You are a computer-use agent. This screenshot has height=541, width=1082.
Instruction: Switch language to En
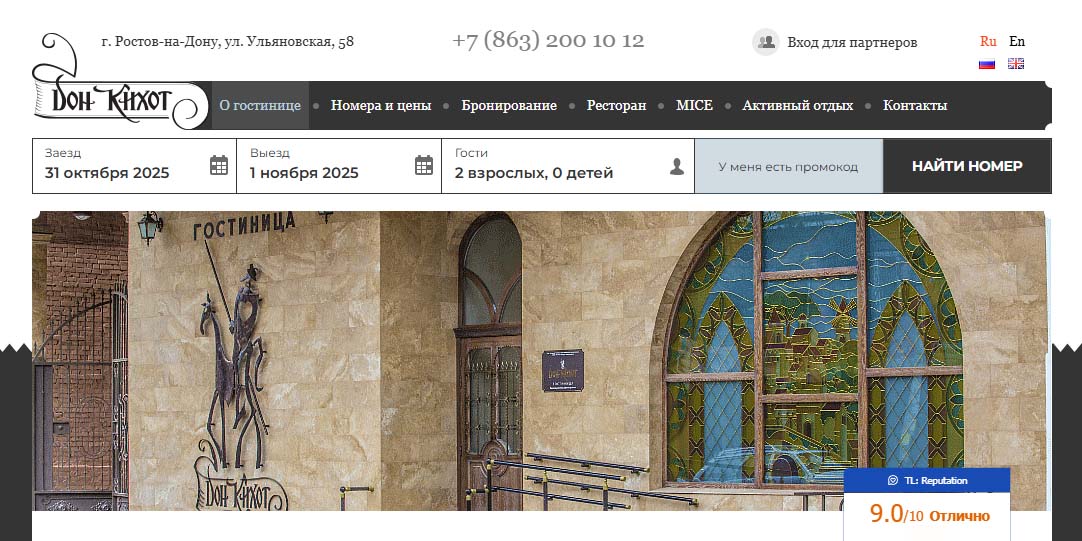pos(1017,41)
